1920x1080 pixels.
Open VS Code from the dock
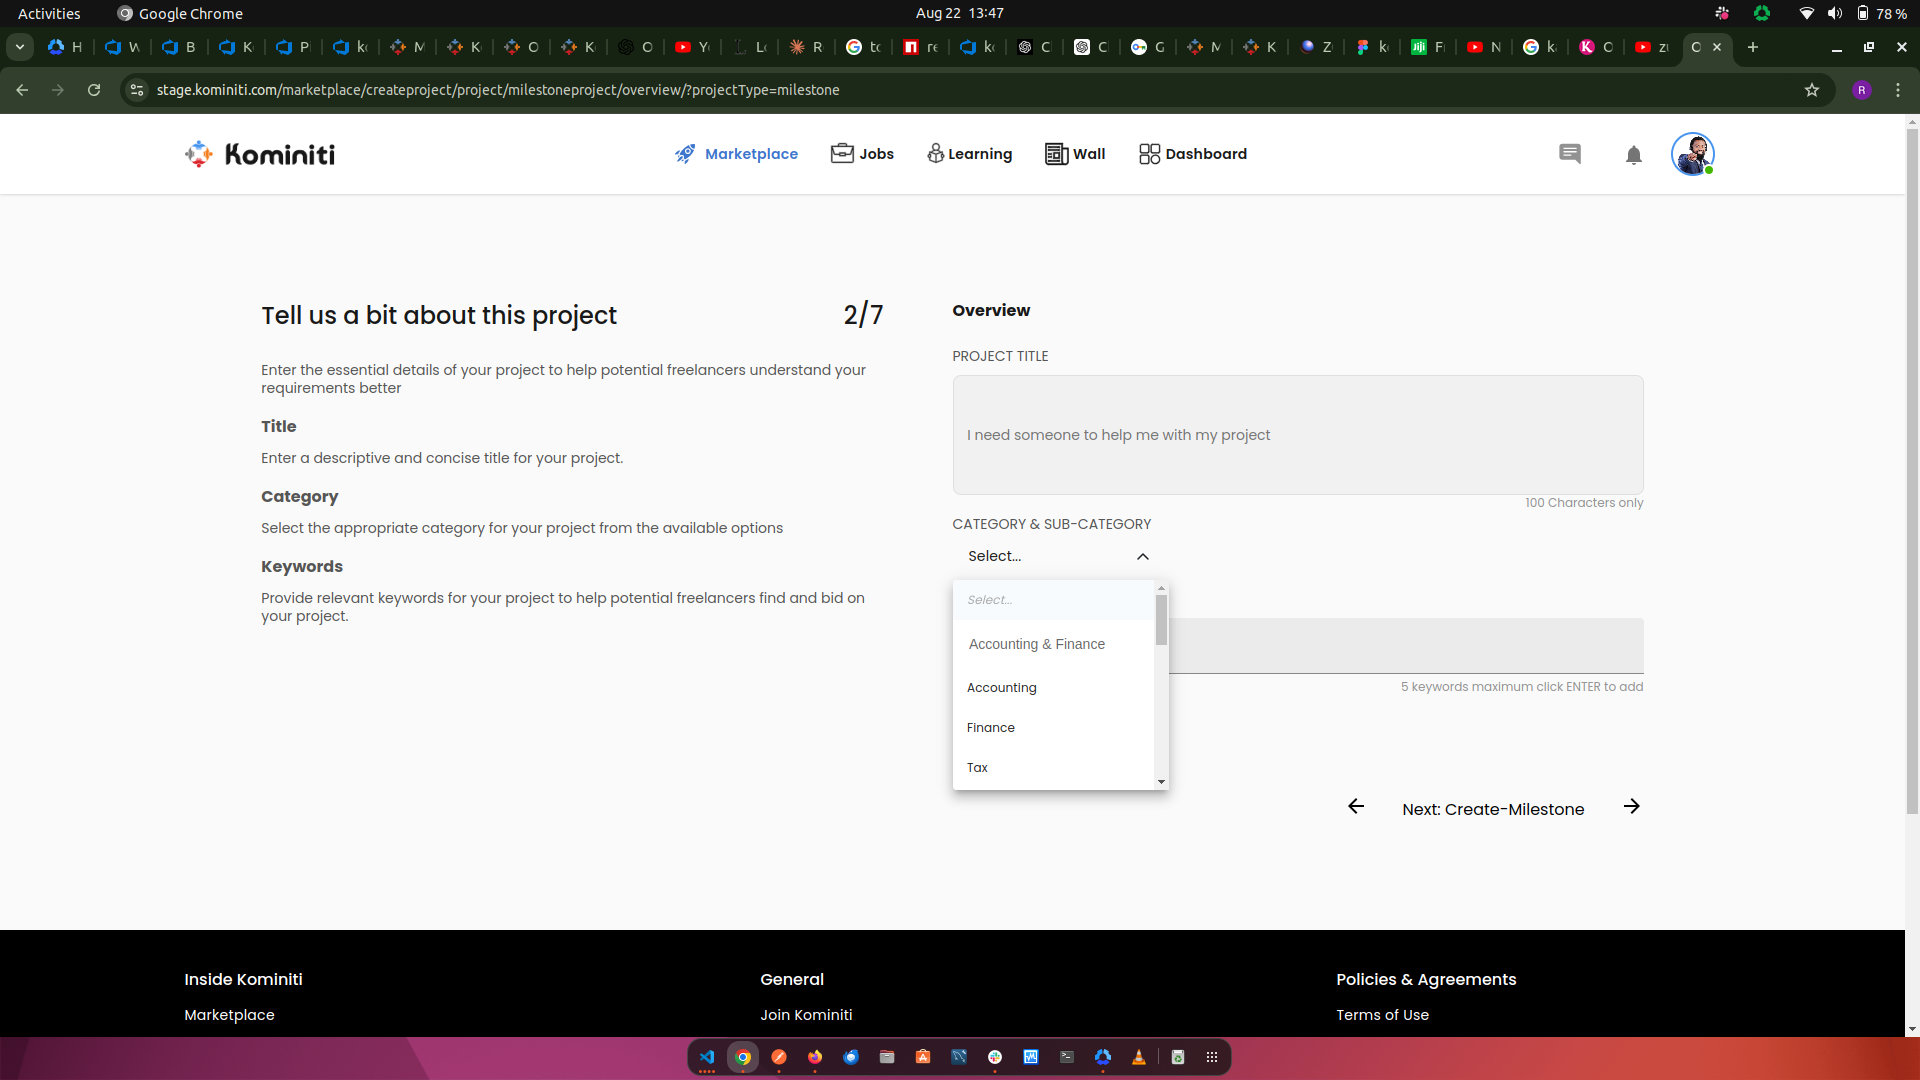[707, 1057]
